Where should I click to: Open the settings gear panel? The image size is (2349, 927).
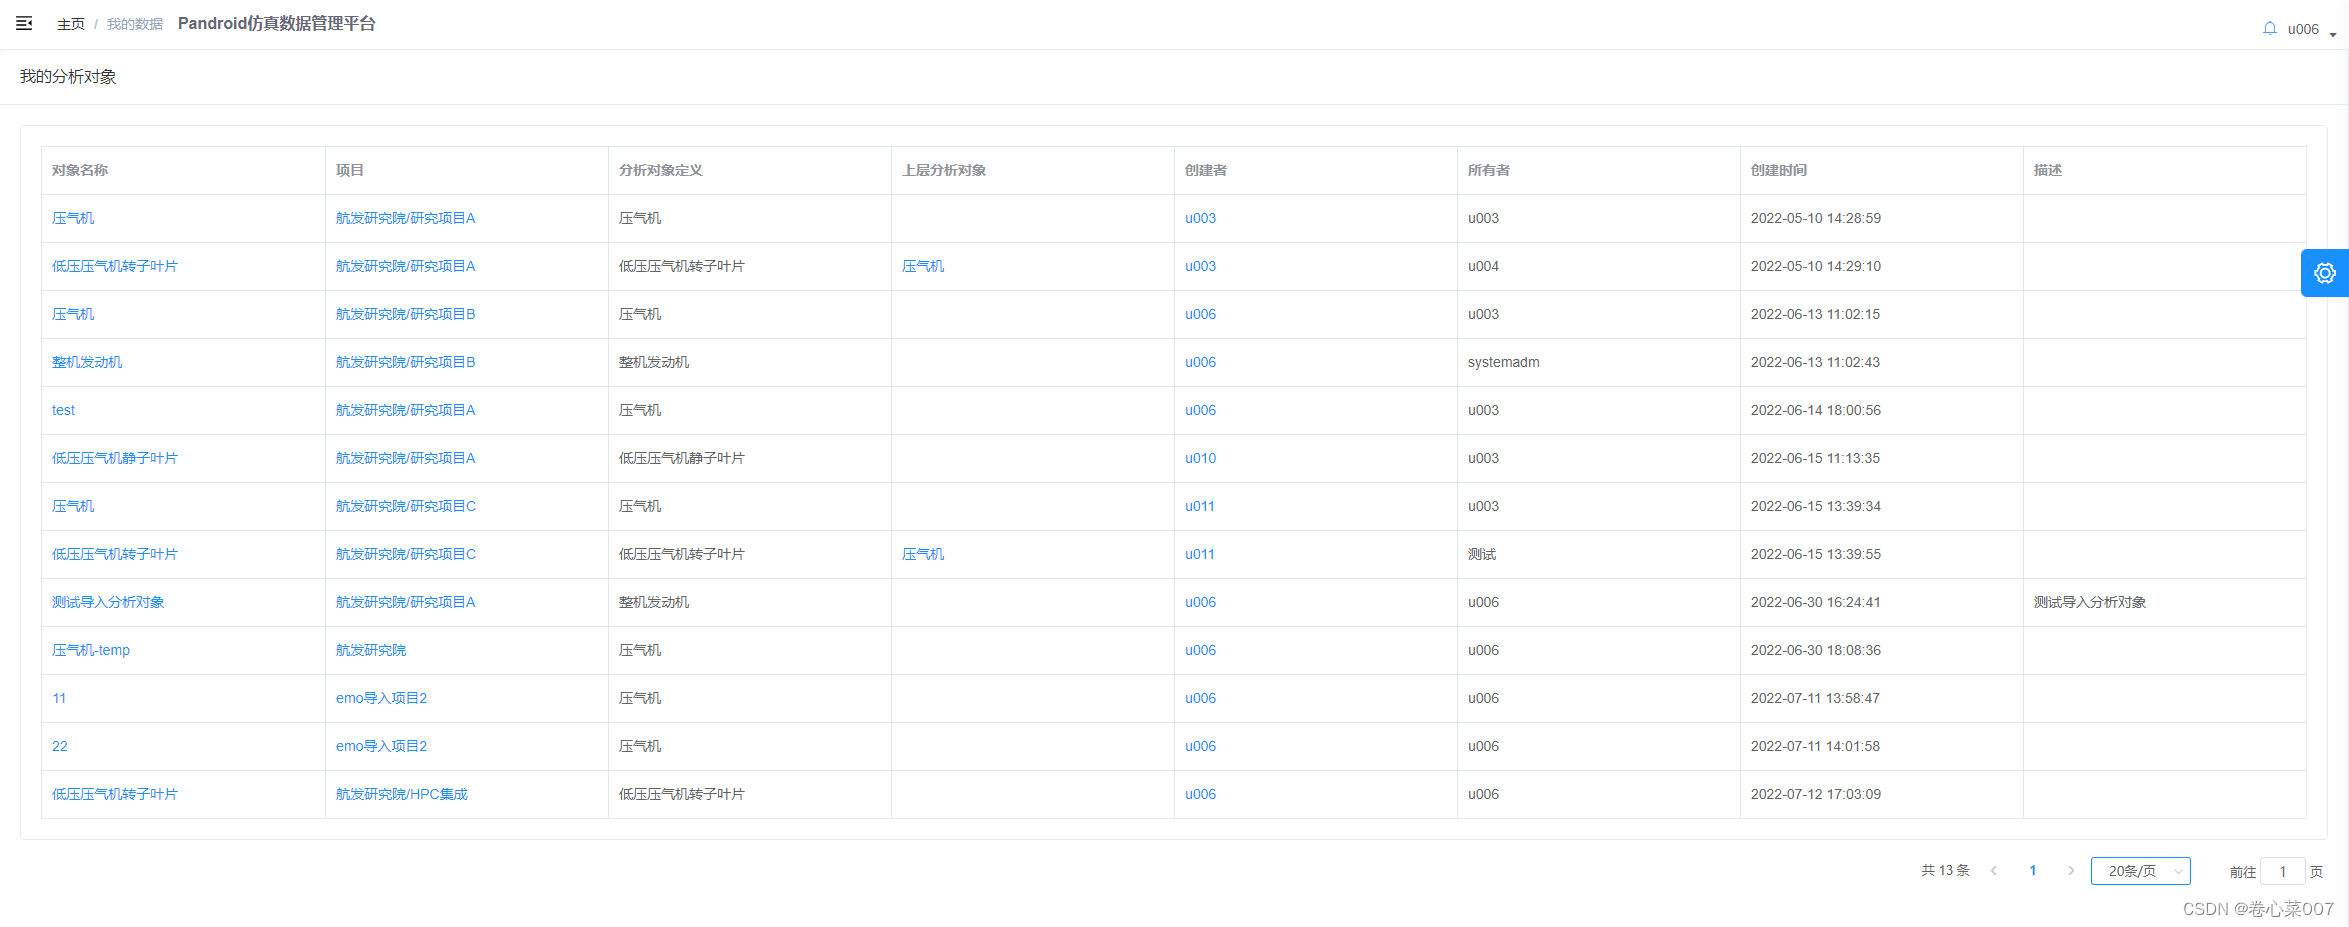point(2324,273)
